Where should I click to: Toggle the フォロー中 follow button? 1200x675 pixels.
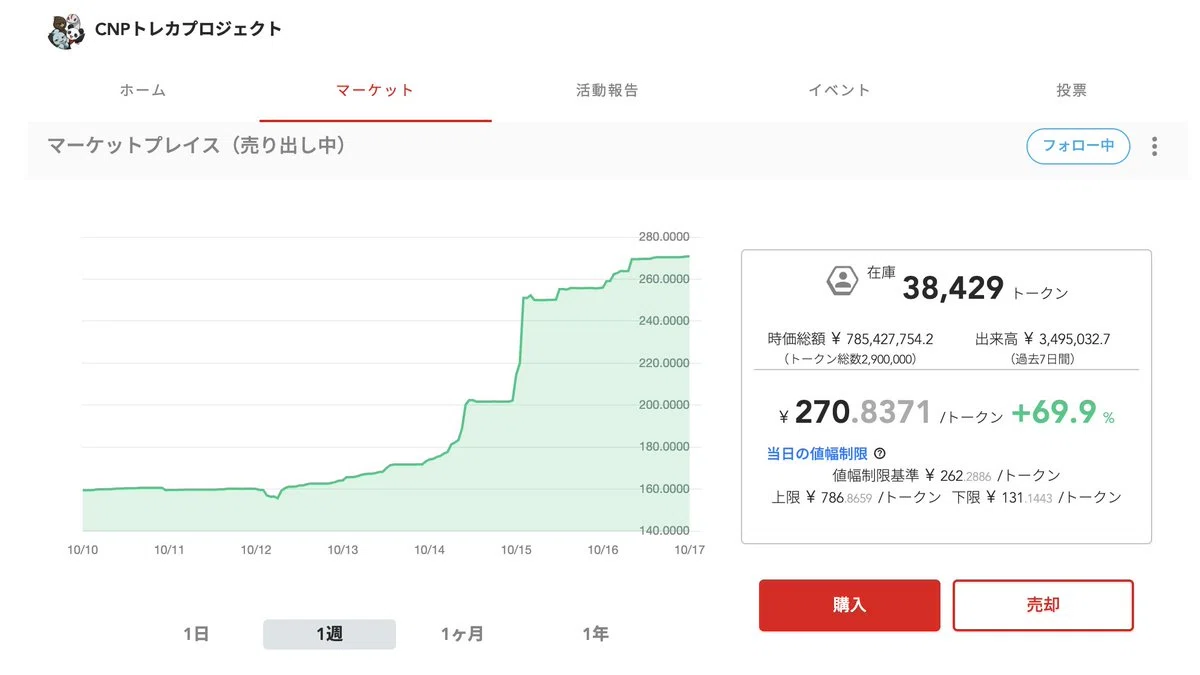pos(1078,146)
